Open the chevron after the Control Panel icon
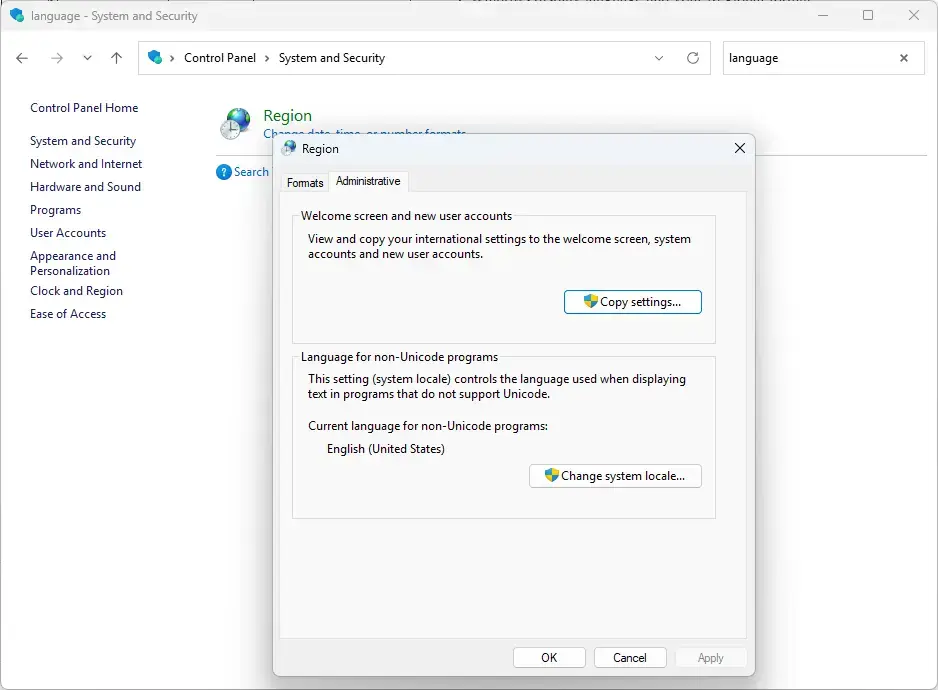938x690 pixels. pos(172,58)
